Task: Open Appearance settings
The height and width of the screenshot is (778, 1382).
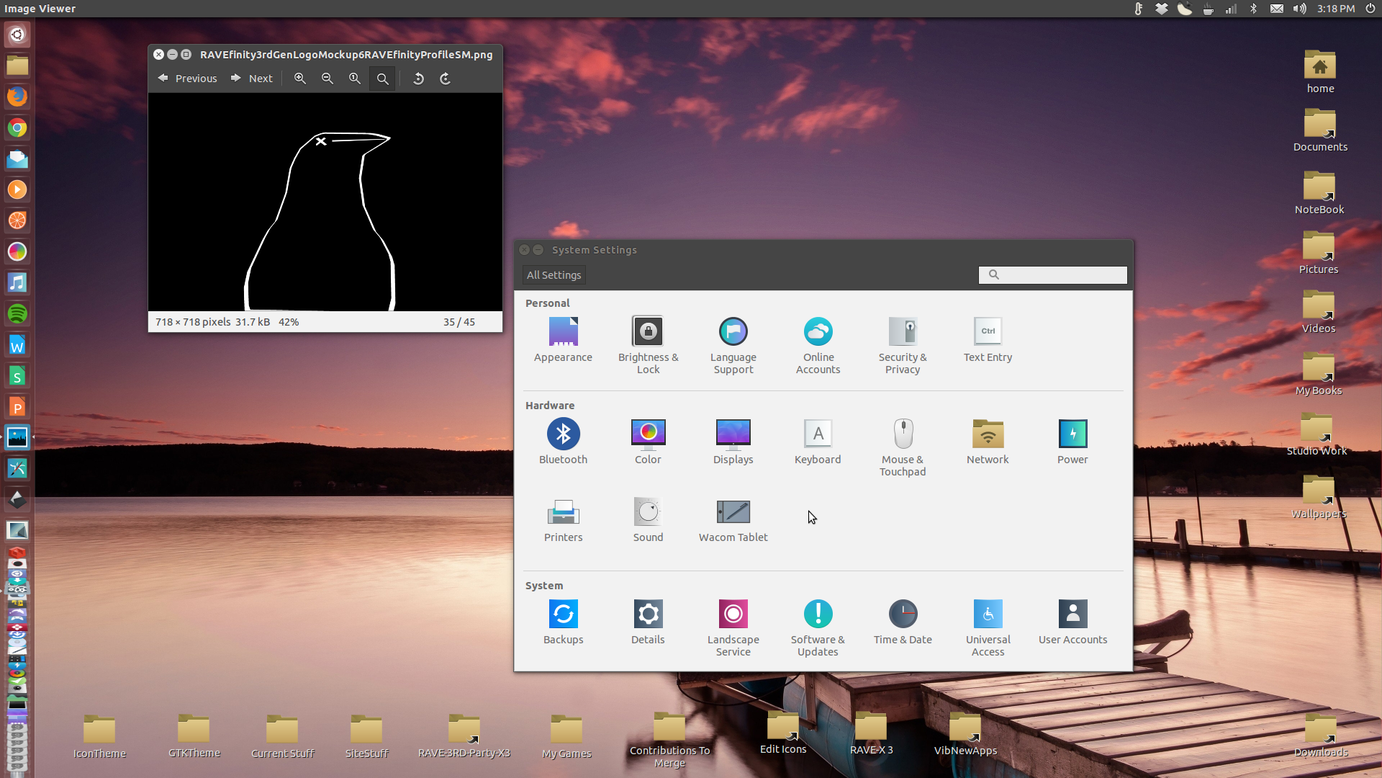Action: [563, 330]
